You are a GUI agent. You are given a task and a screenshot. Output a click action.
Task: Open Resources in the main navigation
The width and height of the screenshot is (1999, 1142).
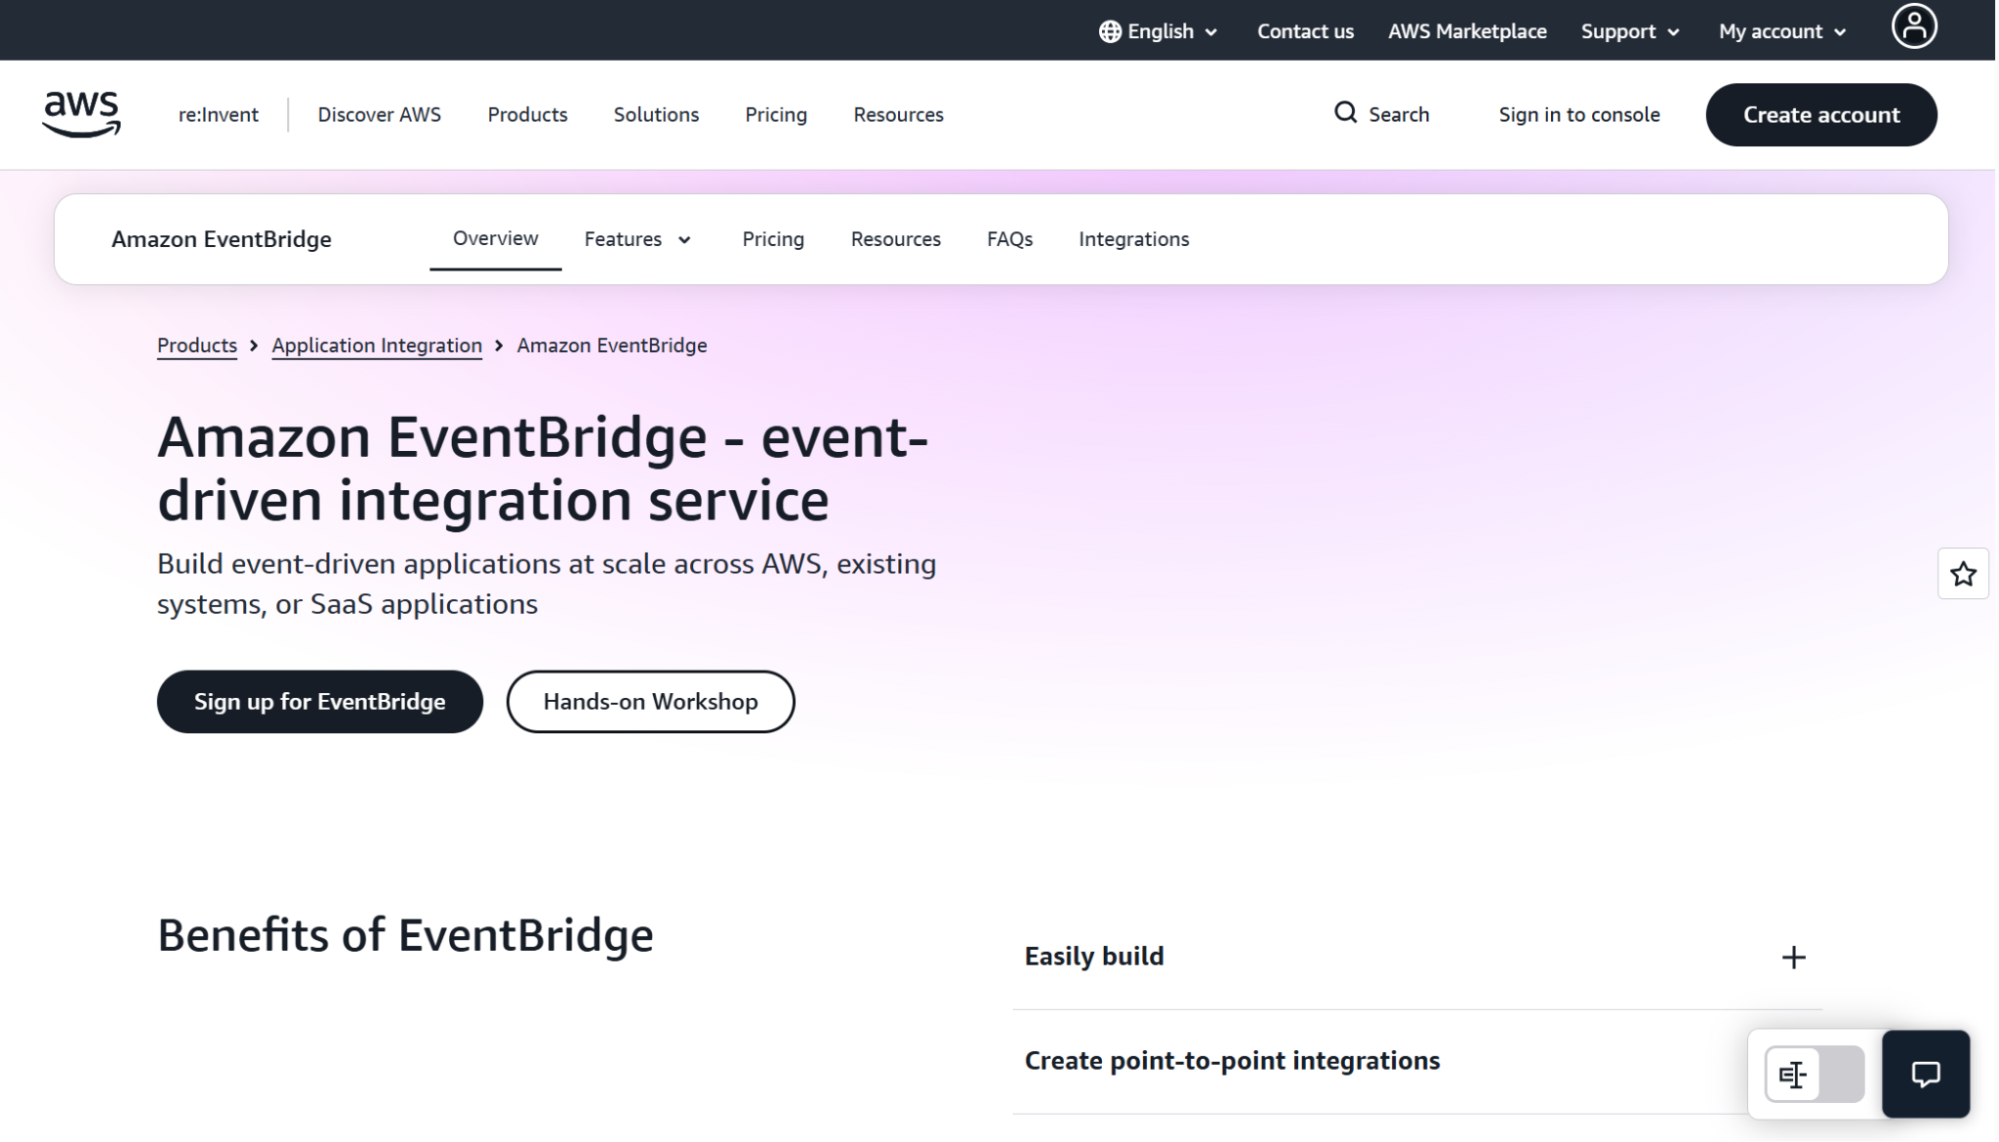click(898, 115)
